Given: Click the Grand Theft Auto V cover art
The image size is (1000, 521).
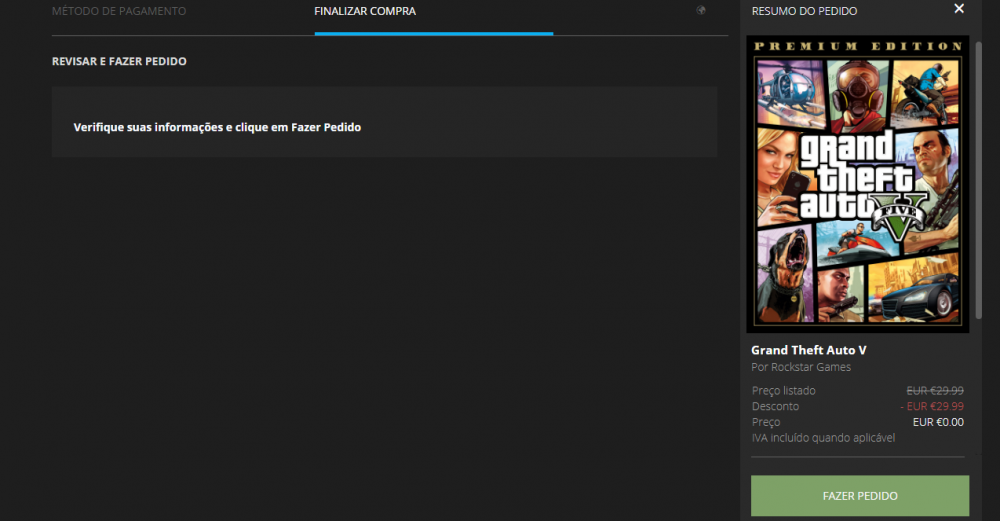Looking at the screenshot, I should 858,184.
